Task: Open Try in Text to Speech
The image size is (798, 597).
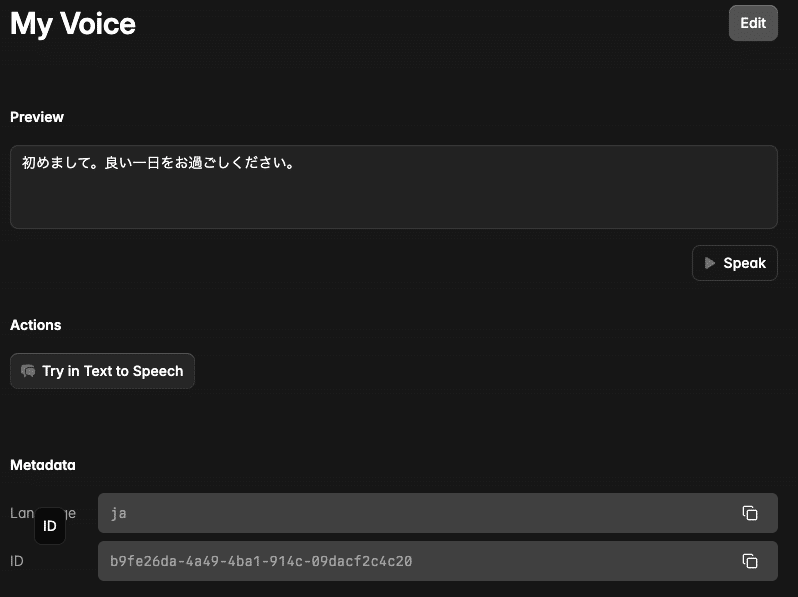Action: click(x=102, y=371)
